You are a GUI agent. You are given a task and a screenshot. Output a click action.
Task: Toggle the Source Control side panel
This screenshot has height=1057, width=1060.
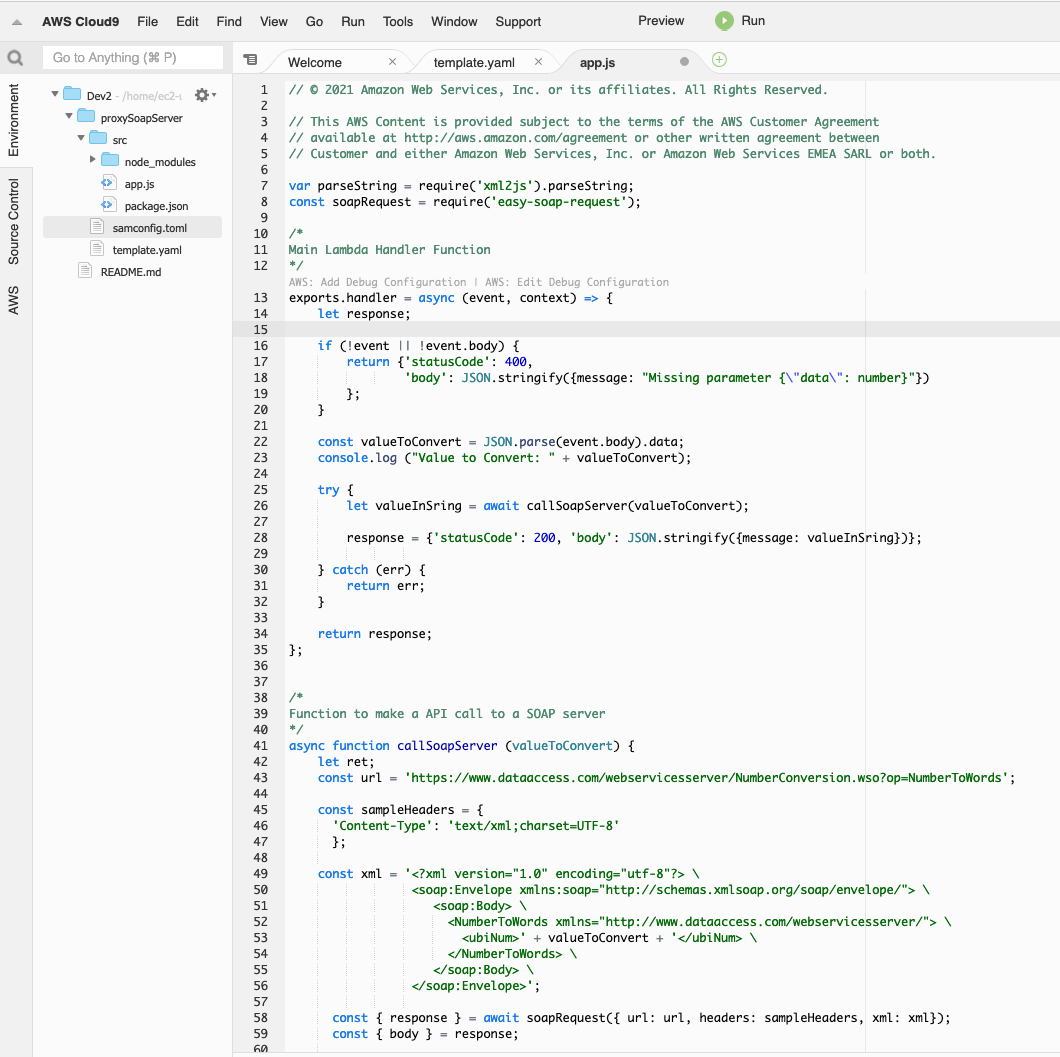tap(14, 221)
